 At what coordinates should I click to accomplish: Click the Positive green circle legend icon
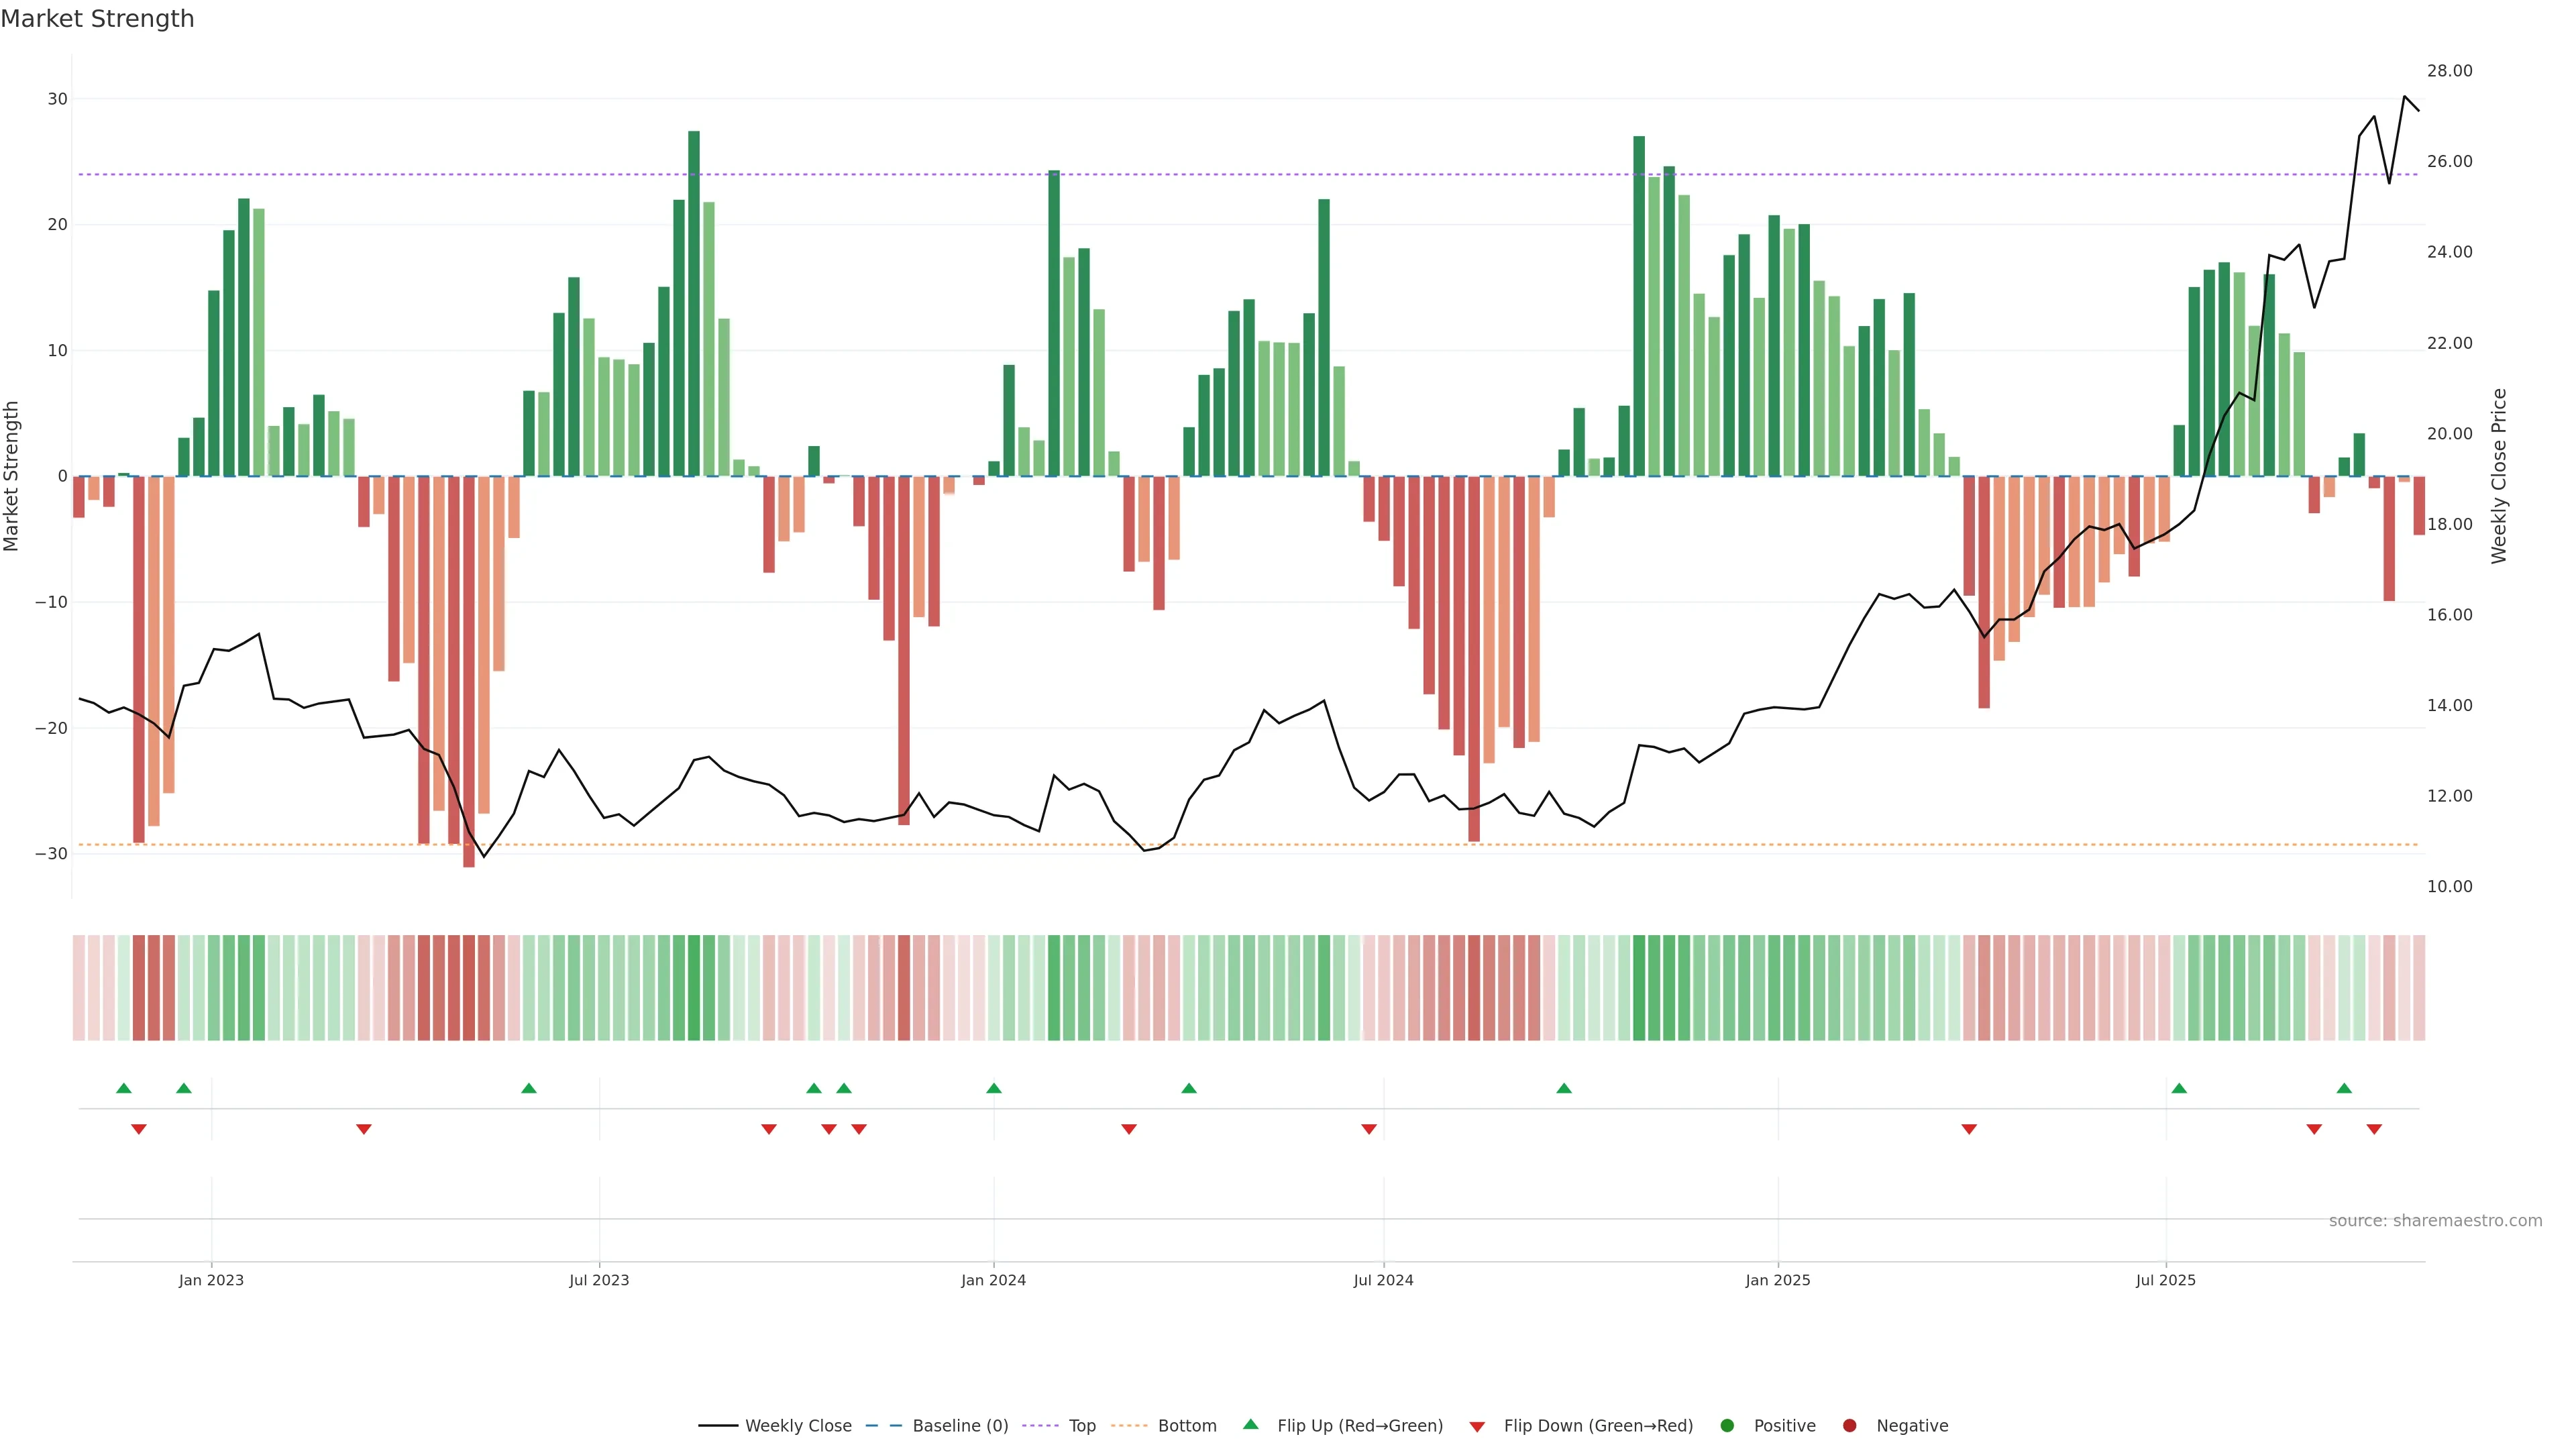1727,1425
